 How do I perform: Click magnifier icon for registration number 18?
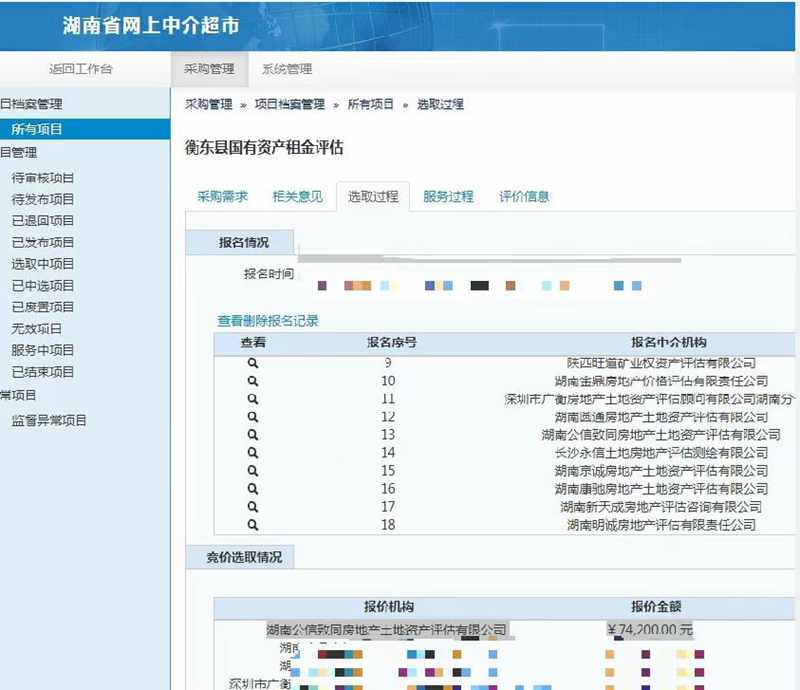[x=253, y=525]
